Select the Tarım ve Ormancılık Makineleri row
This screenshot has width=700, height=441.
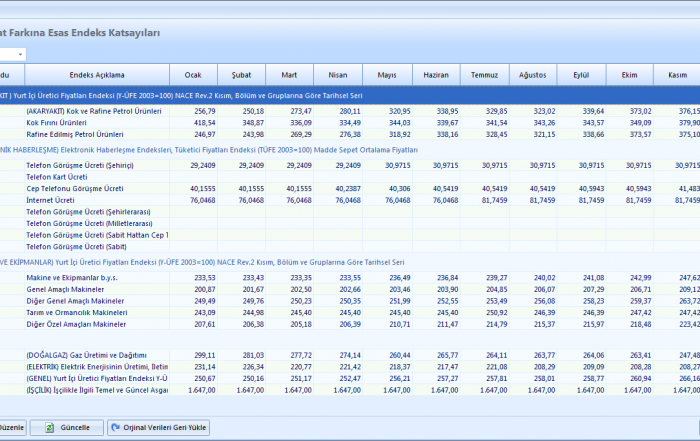coord(75,313)
